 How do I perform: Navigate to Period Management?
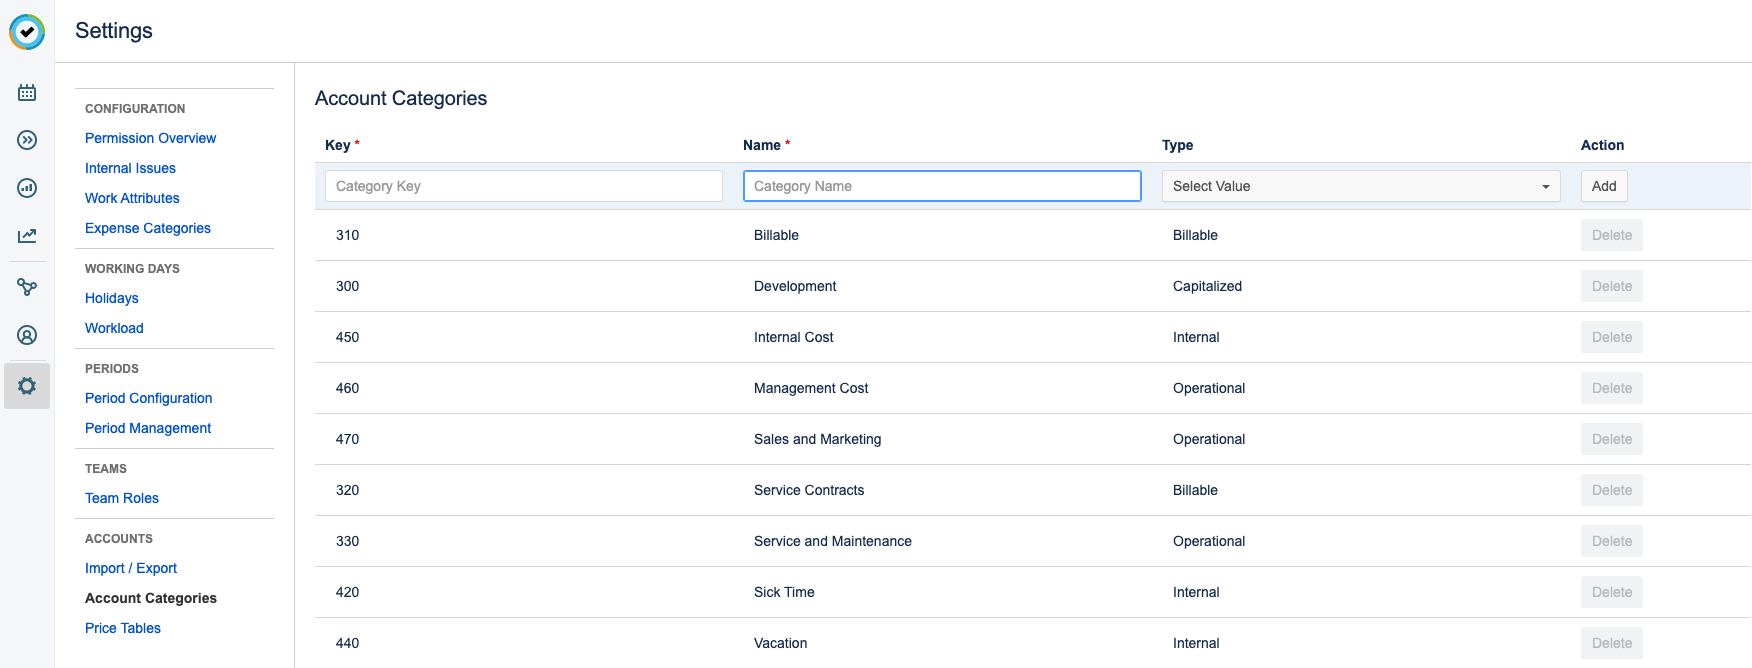point(148,428)
